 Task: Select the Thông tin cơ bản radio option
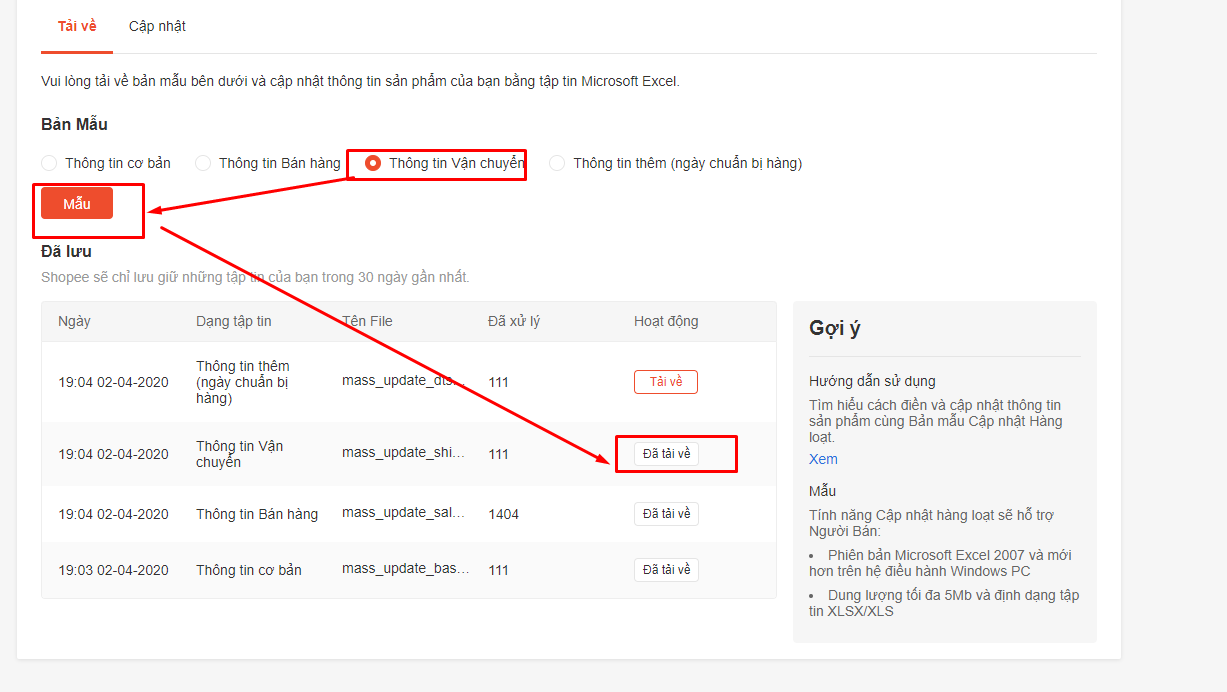[x=49, y=163]
